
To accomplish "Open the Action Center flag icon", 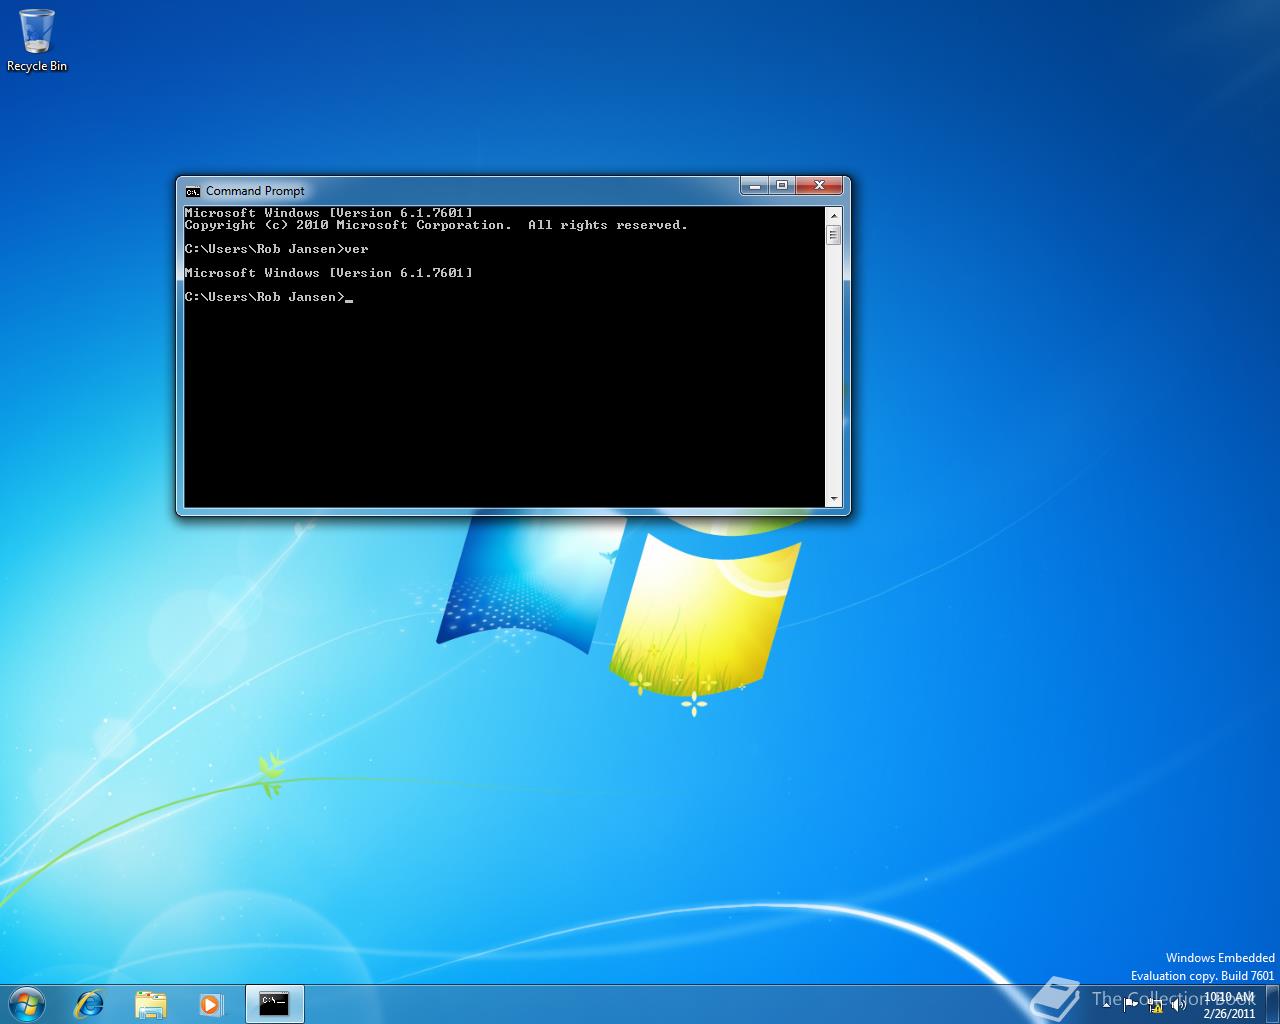I will click(x=1130, y=1004).
